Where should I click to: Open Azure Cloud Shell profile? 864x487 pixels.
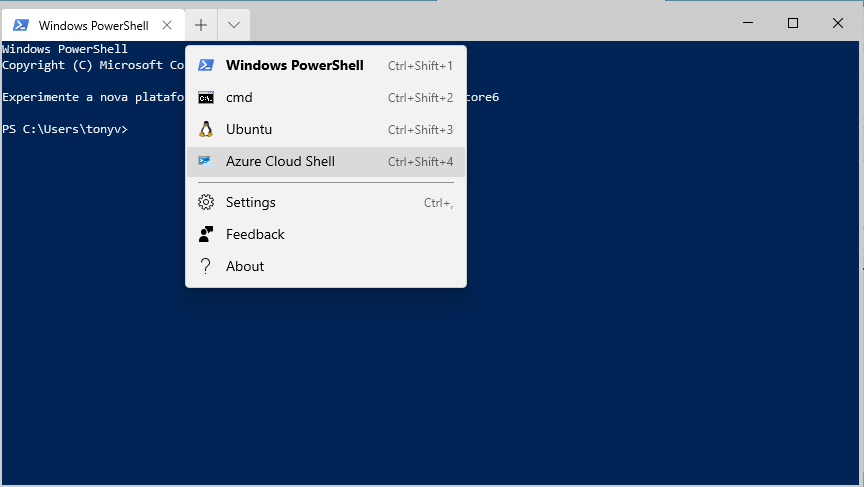coord(326,161)
